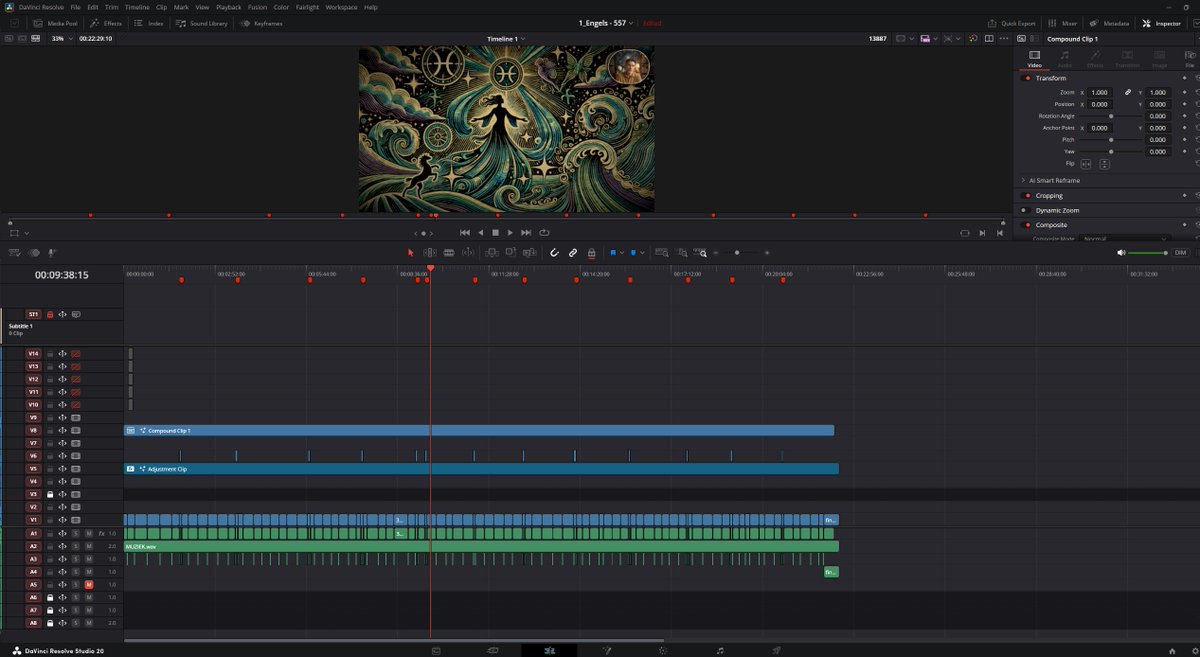Toggle the Dynamic Zoom enable switch
The height and width of the screenshot is (657, 1200).
pos(1026,210)
